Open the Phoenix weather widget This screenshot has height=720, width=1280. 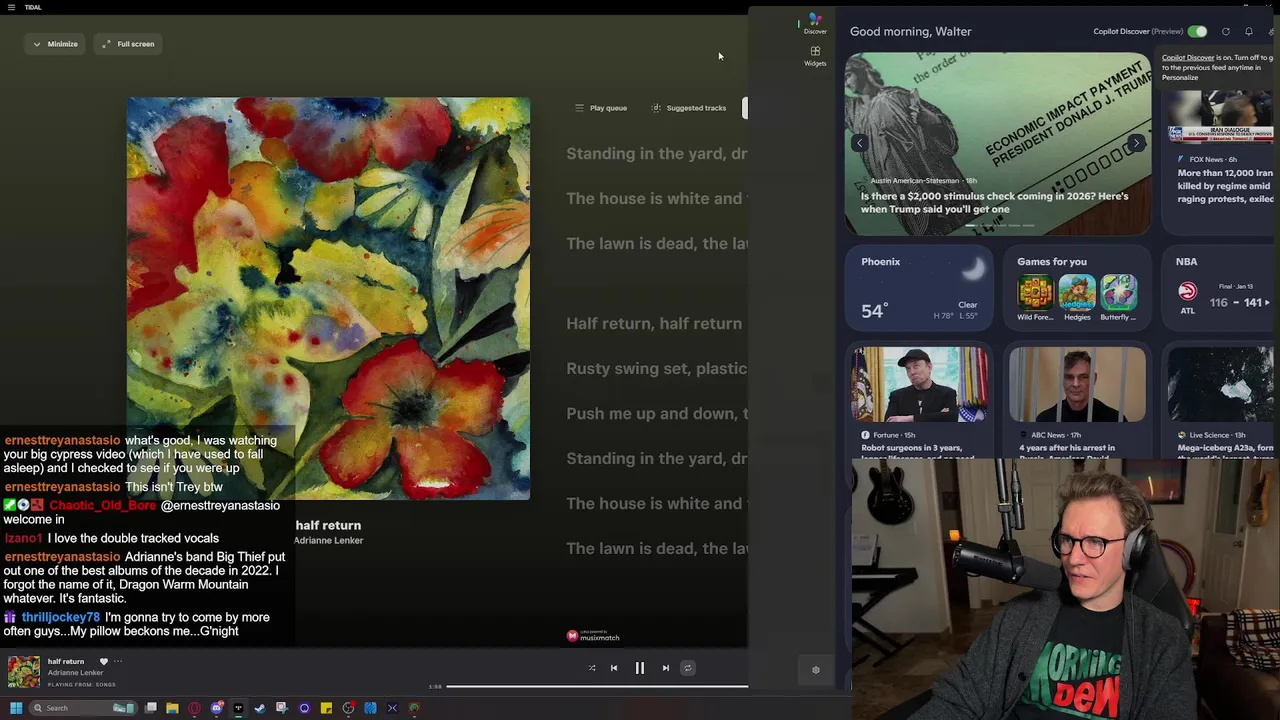point(920,288)
